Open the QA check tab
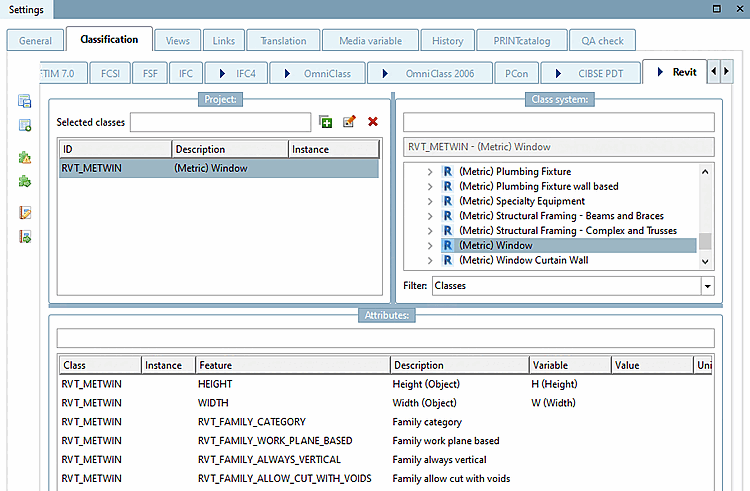 click(x=602, y=41)
